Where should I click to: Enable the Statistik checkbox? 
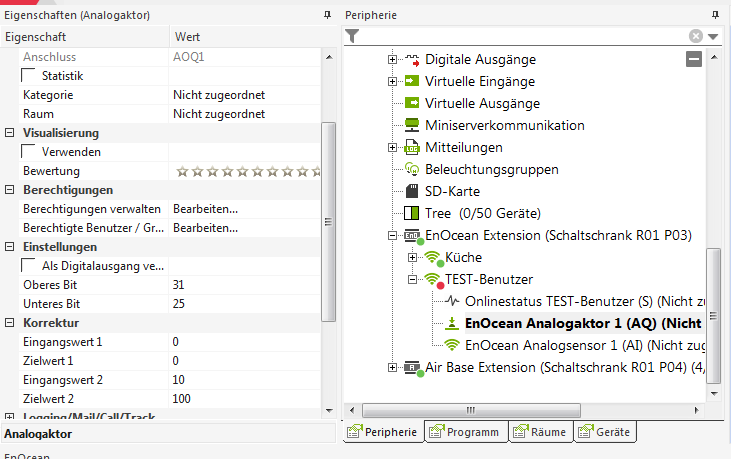(x=29, y=76)
